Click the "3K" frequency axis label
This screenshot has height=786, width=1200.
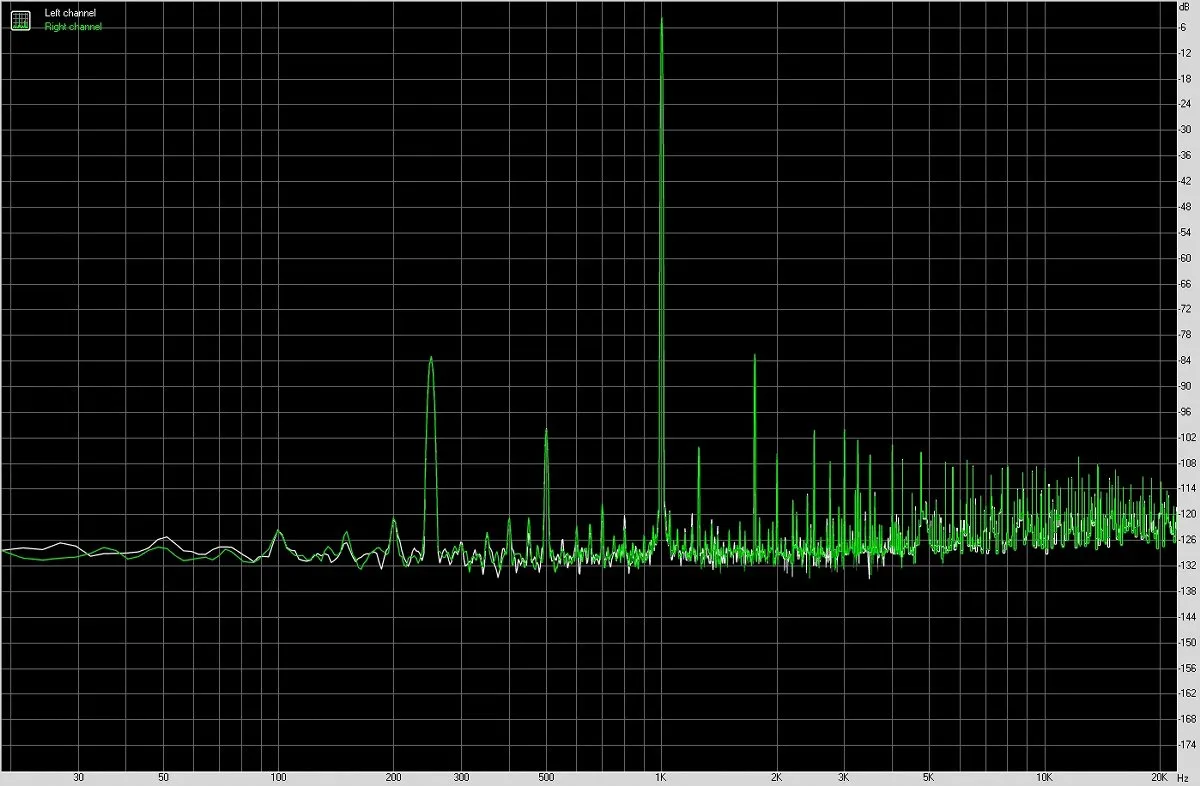tap(844, 776)
